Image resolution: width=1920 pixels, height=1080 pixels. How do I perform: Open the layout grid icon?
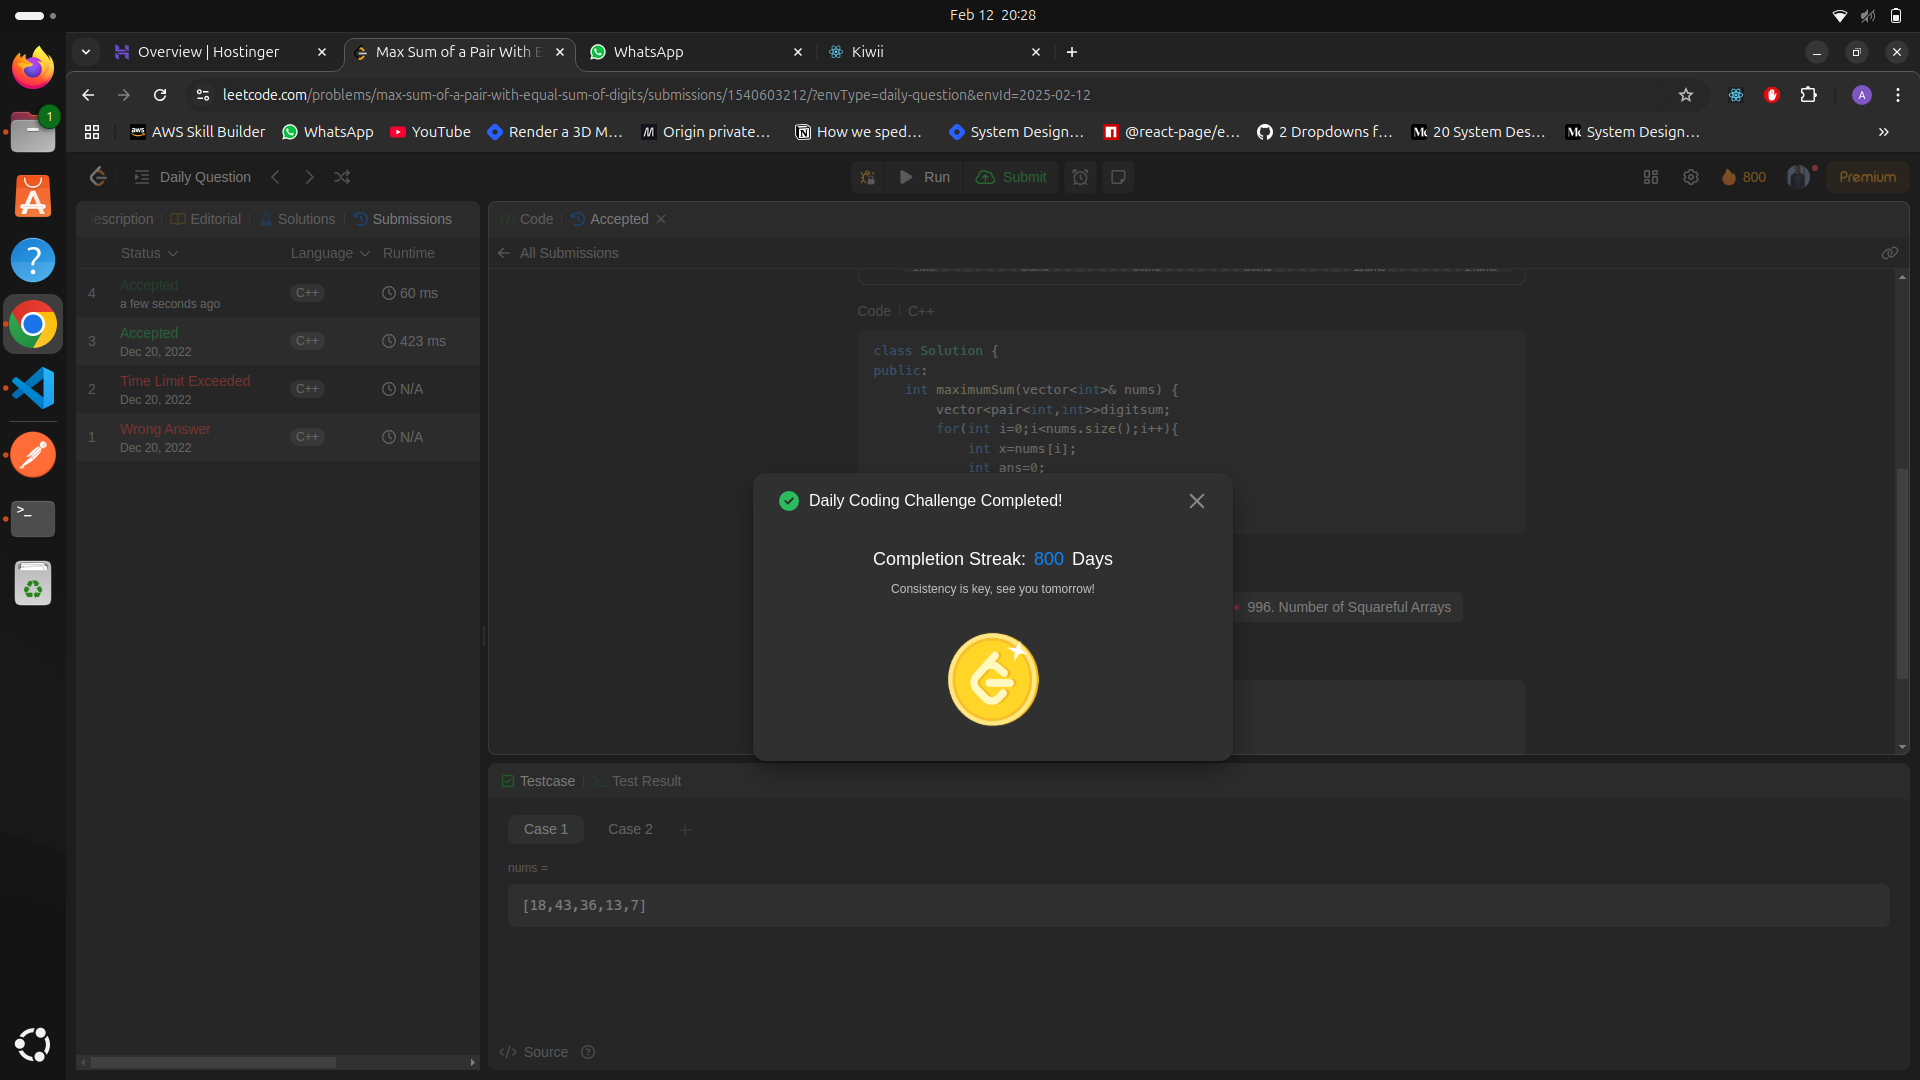[1651, 177]
